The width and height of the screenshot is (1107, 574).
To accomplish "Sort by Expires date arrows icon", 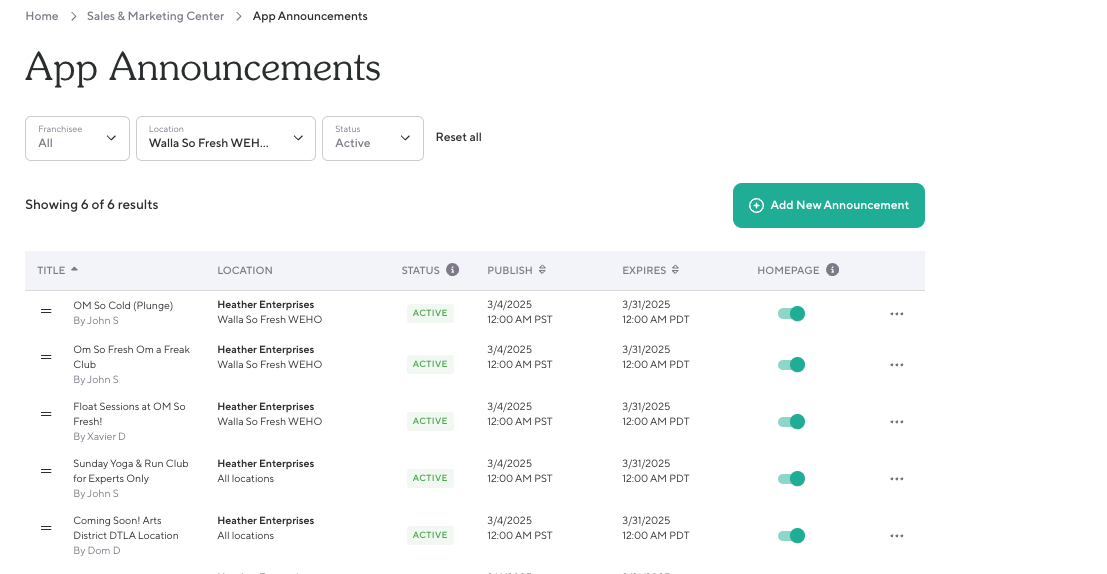I will click(675, 270).
